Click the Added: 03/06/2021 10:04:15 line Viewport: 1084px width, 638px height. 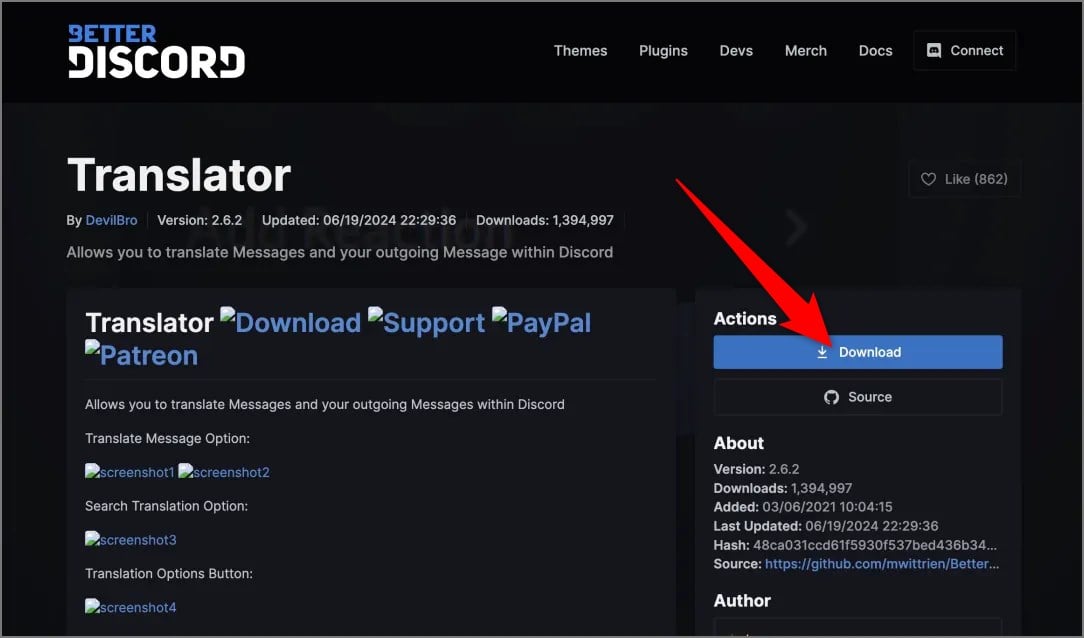pos(803,507)
